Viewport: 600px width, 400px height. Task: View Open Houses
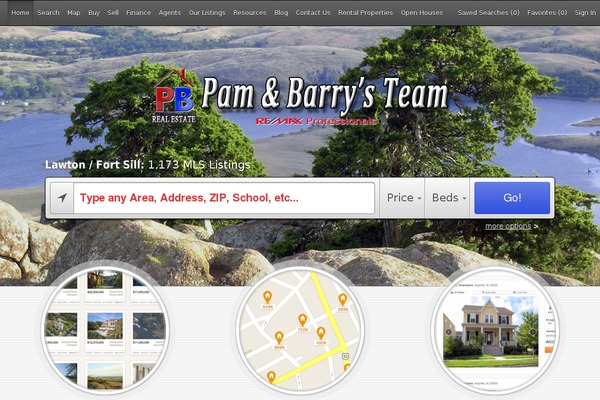pos(422,13)
